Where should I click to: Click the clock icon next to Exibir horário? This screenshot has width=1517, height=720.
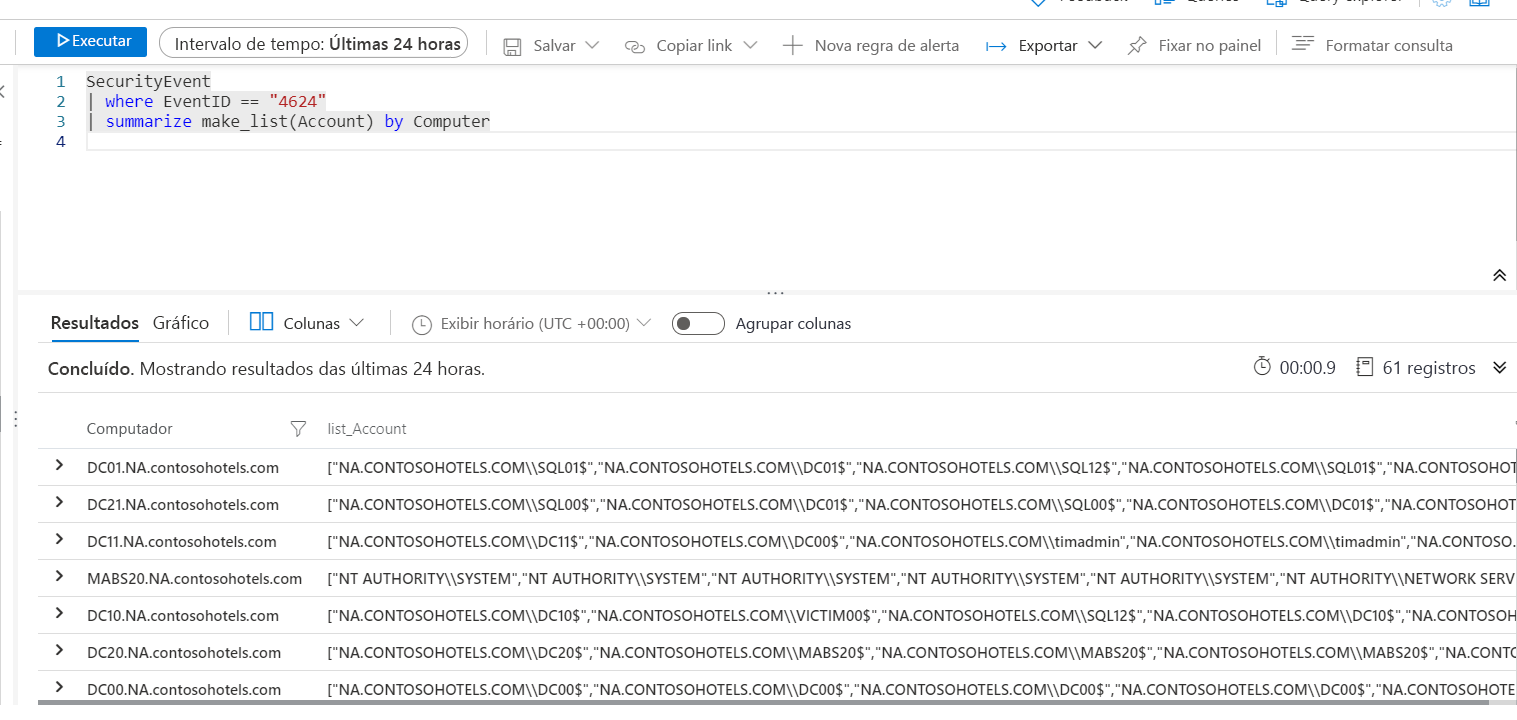pos(422,324)
